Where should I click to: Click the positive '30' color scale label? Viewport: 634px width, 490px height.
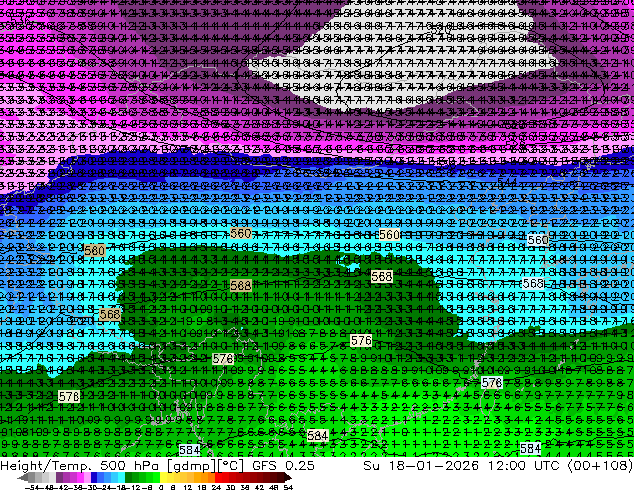230,488
